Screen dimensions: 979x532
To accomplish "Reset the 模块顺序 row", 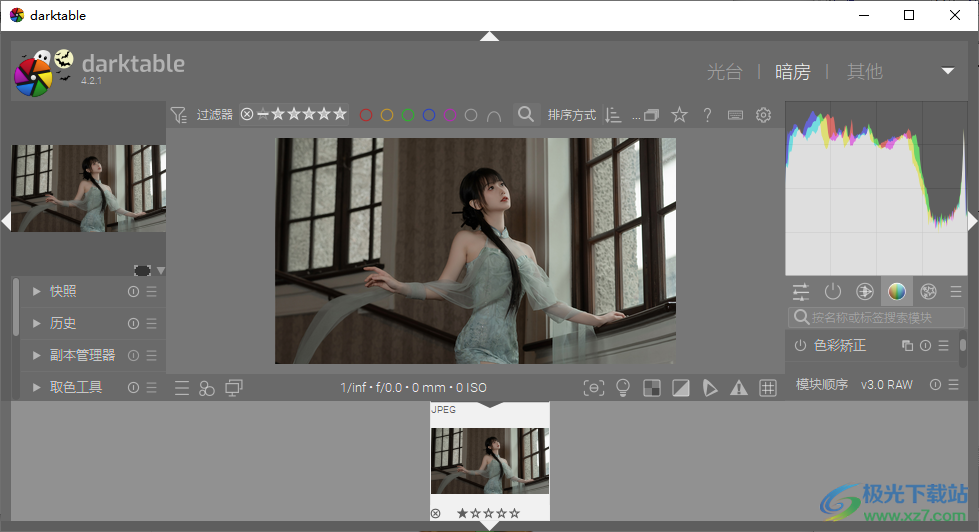I will [935, 385].
